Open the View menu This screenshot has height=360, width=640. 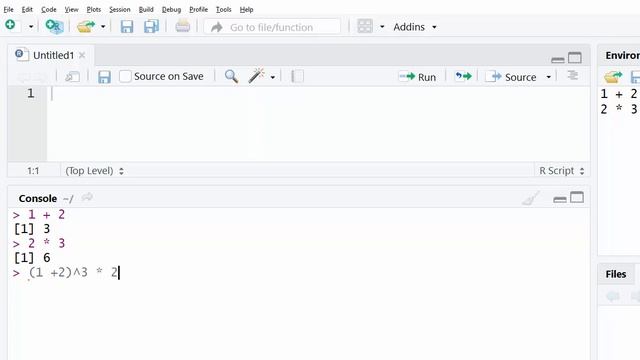71,9
